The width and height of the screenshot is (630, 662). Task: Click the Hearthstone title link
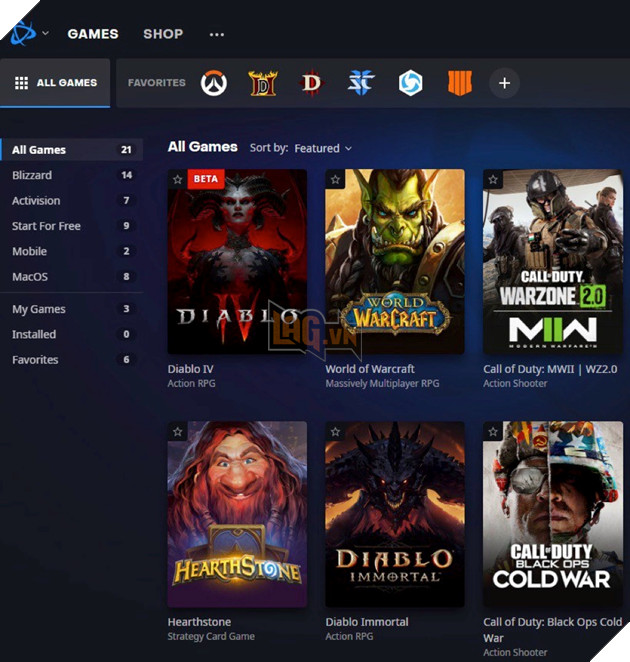pyautogui.click(x=199, y=622)
